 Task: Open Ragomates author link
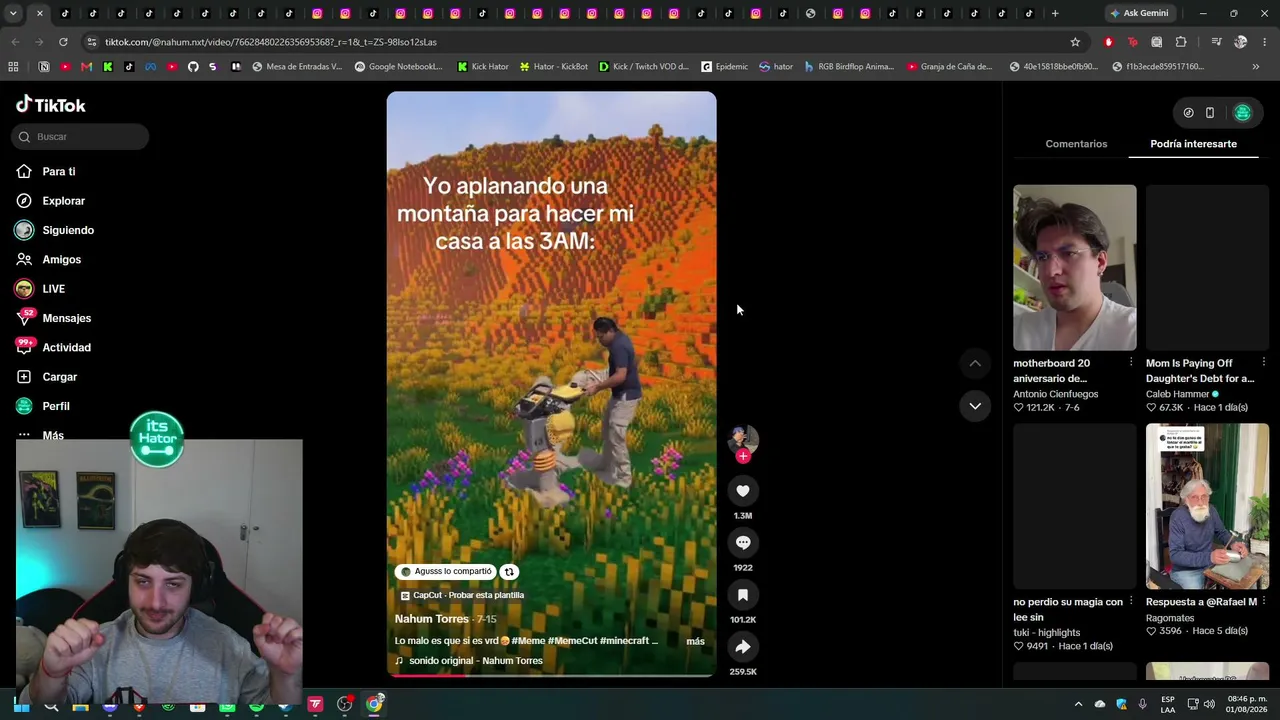tap(1170, 618)
